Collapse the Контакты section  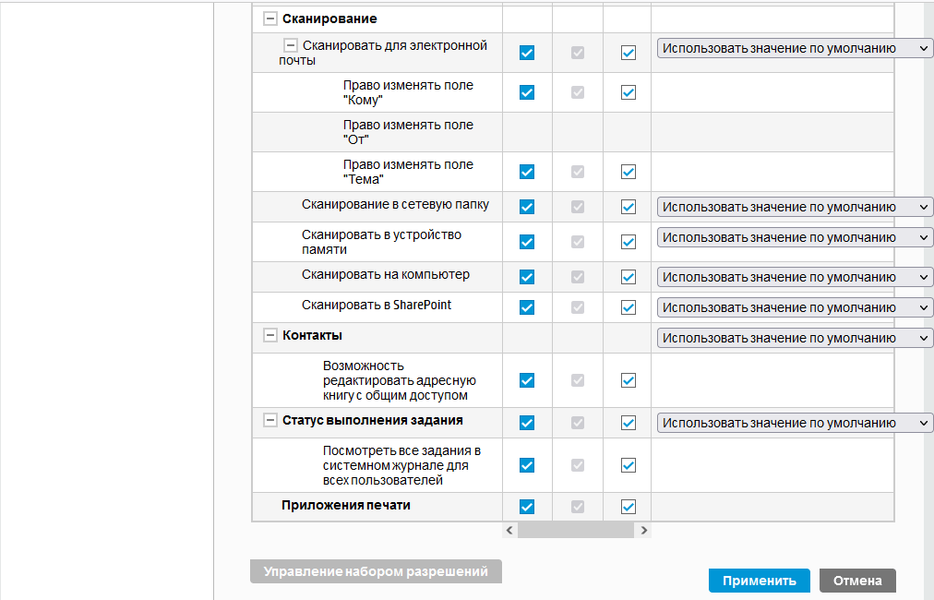270,336
